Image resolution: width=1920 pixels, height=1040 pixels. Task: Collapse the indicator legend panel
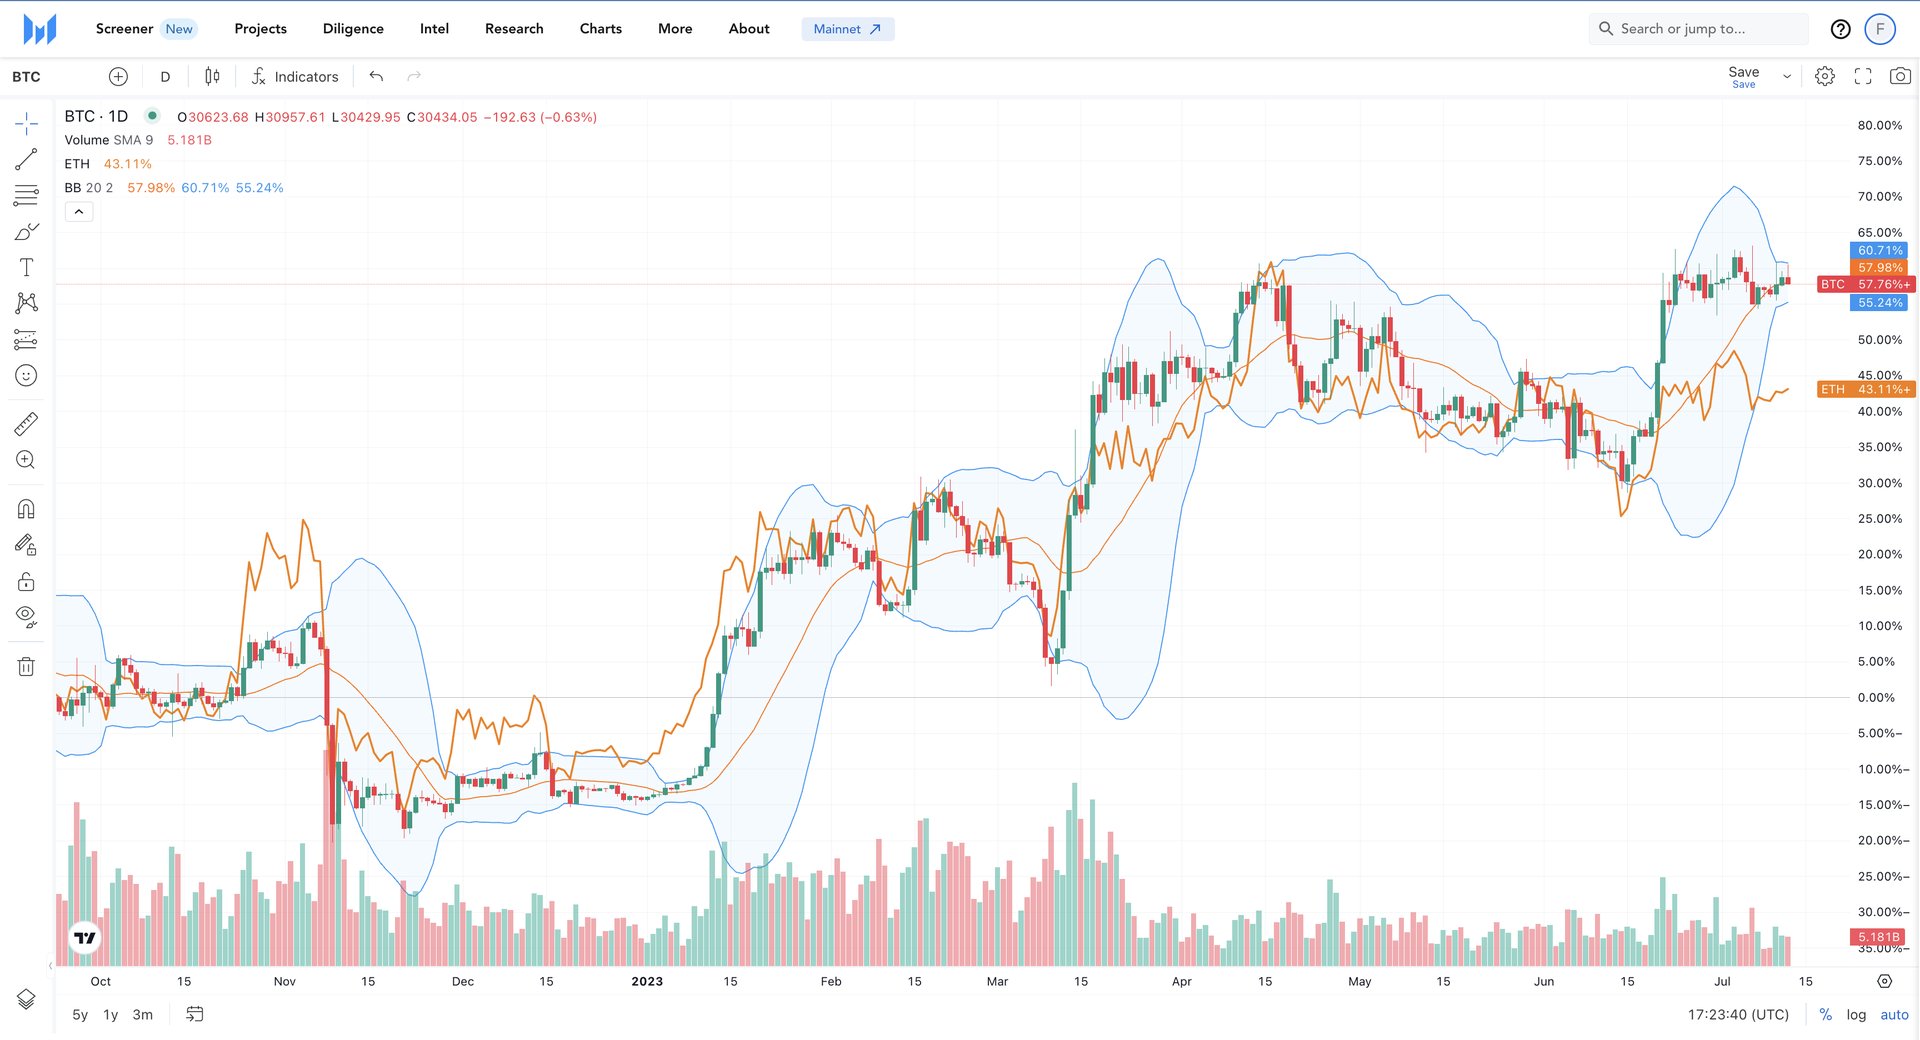point(79,212)
